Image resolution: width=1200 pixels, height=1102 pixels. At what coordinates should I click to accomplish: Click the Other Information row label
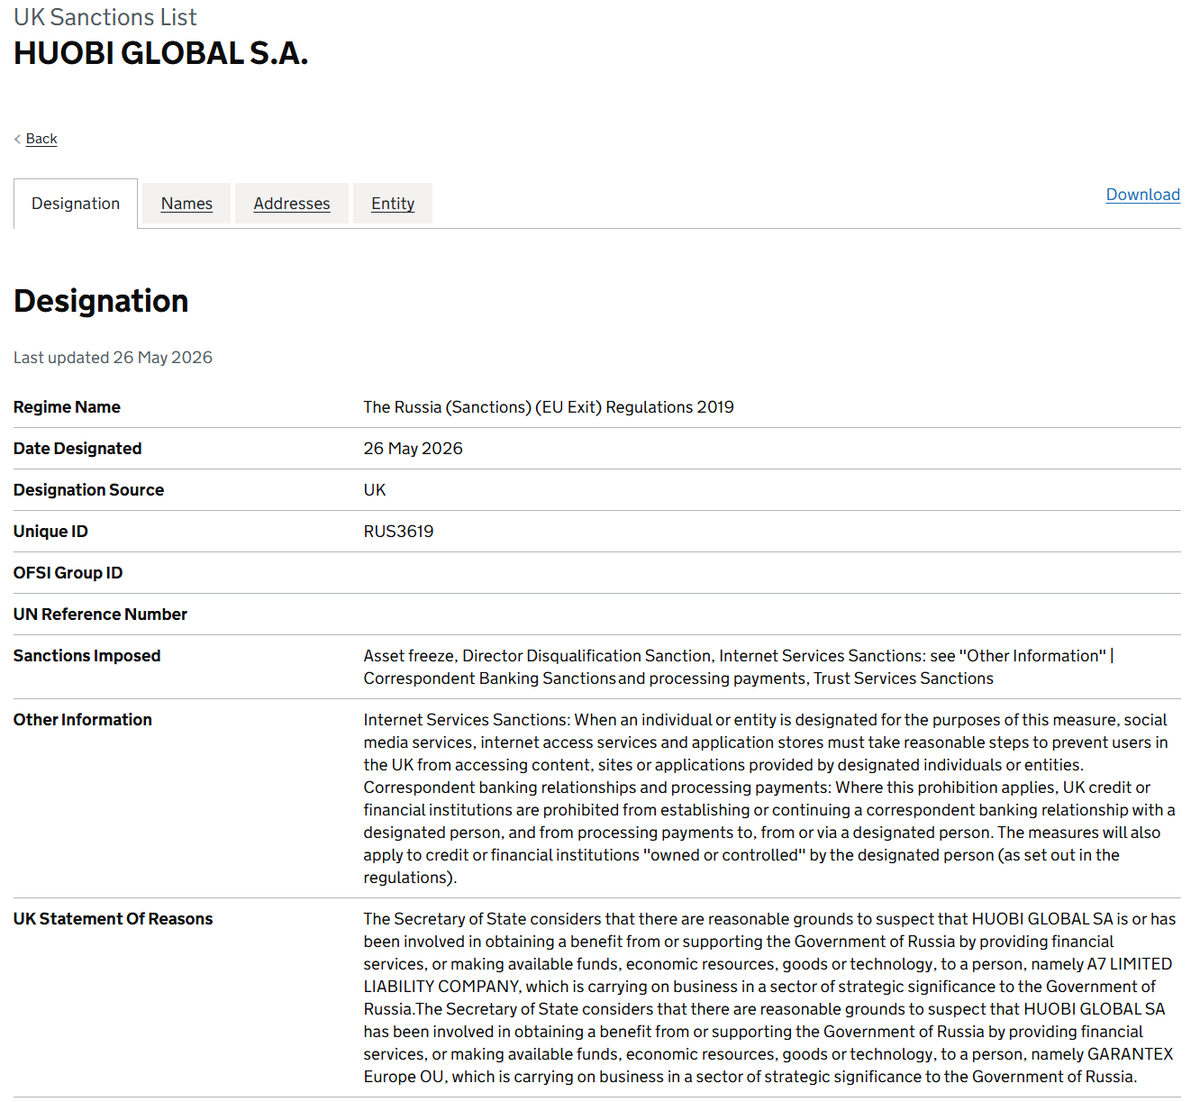[83, 719]
